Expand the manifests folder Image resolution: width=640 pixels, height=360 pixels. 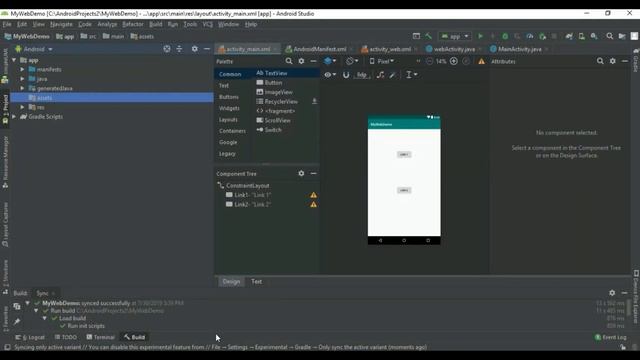[22, 69]
